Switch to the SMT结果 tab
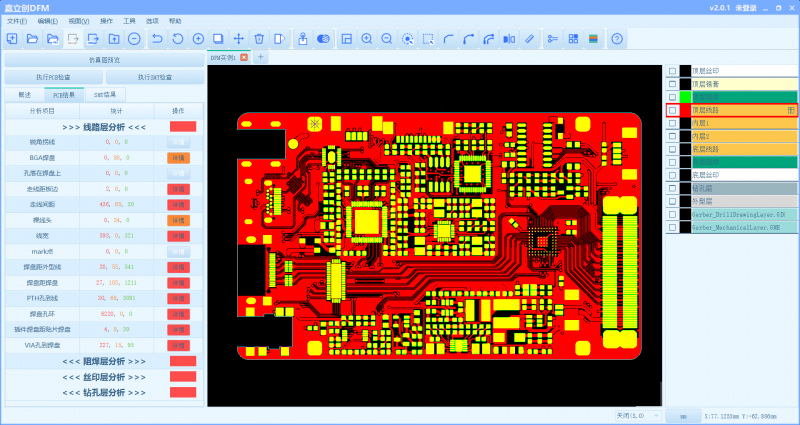Screen dimensions: 800x425 [x=105, y=94]
